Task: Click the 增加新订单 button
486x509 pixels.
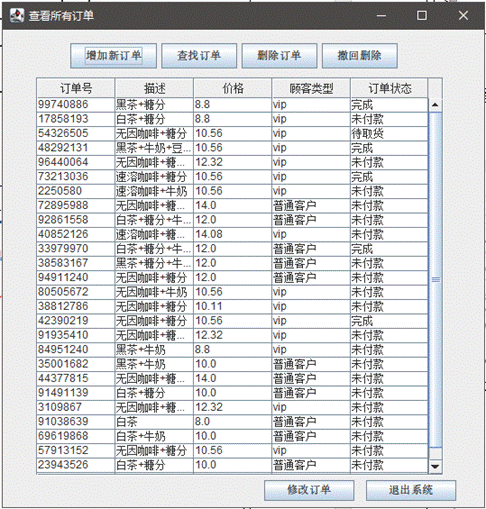Action: [x=113, y=56]
